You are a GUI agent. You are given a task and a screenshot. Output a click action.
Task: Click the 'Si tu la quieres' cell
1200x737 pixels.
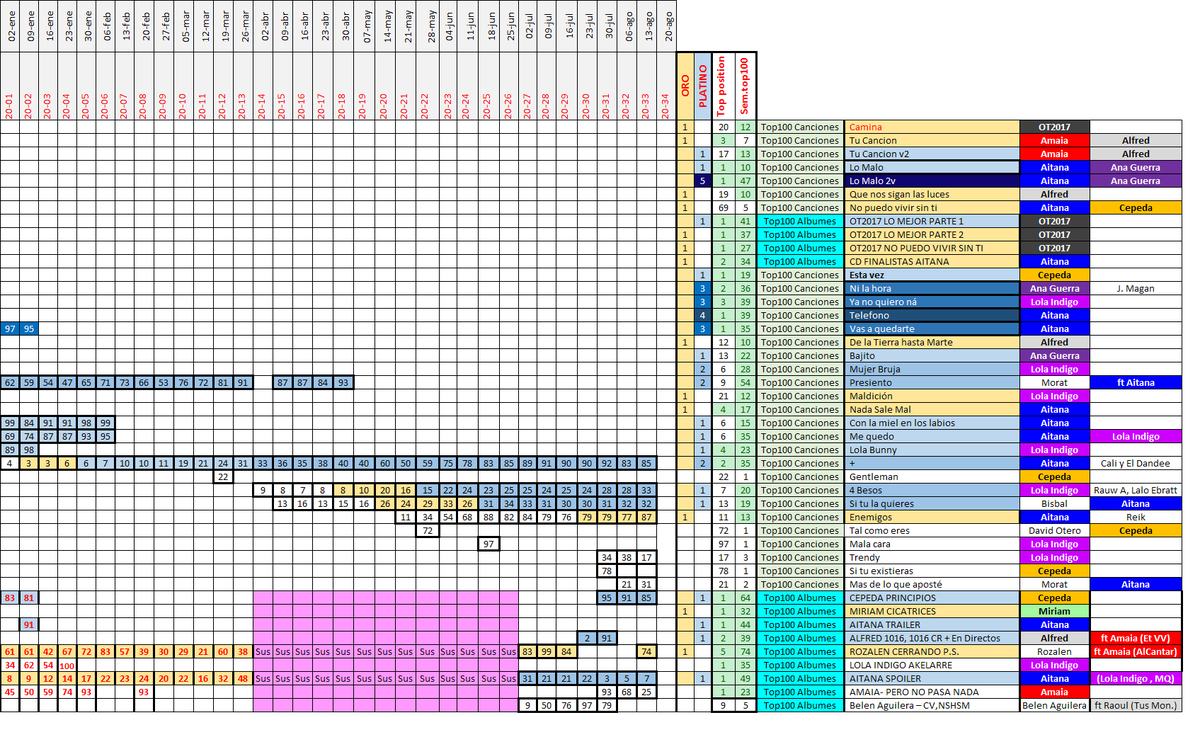pos(931,504)
